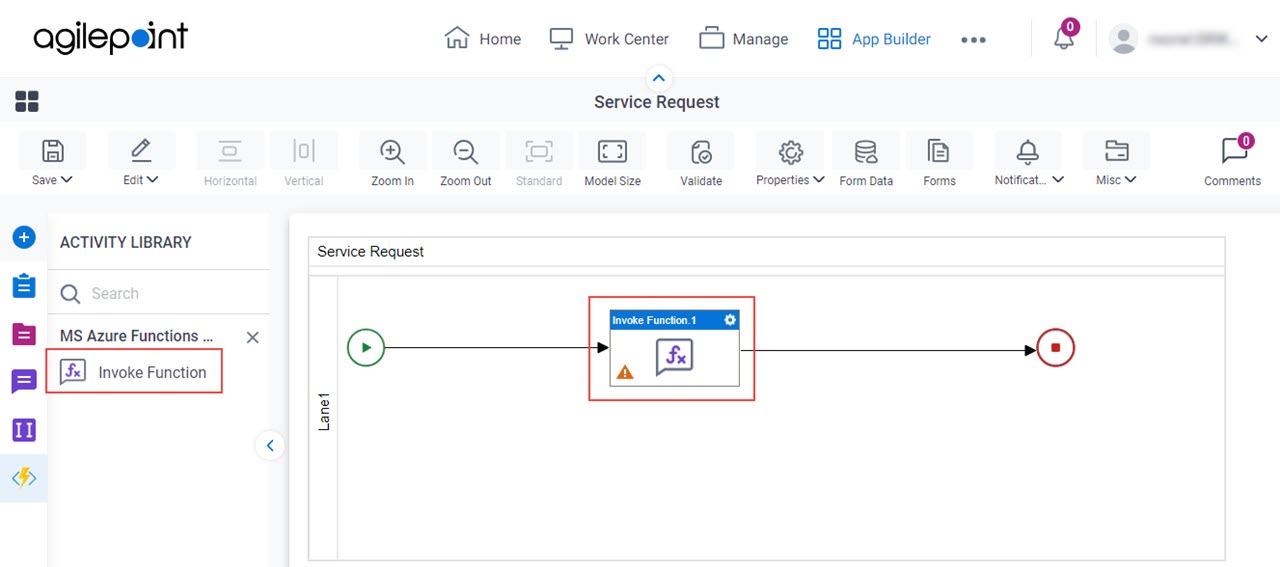Open the Edit toolbar menu
Image resolution: width=1280 pixels, height=567 pixels.
tap(141, 160)
